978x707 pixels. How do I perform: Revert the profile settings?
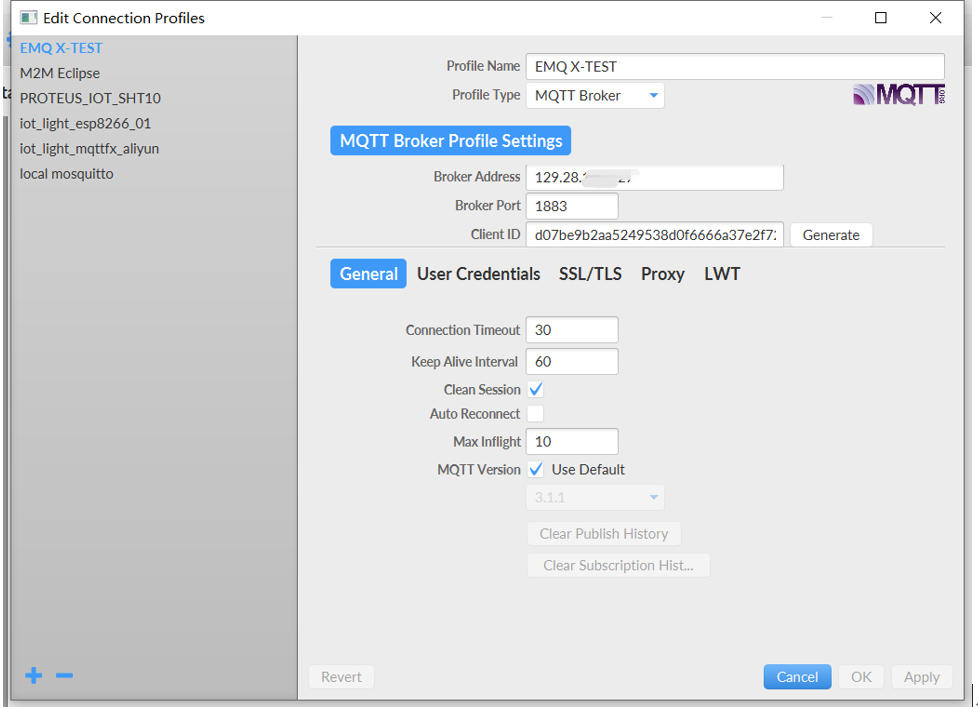pyautogui.click(x=340, y=677)
